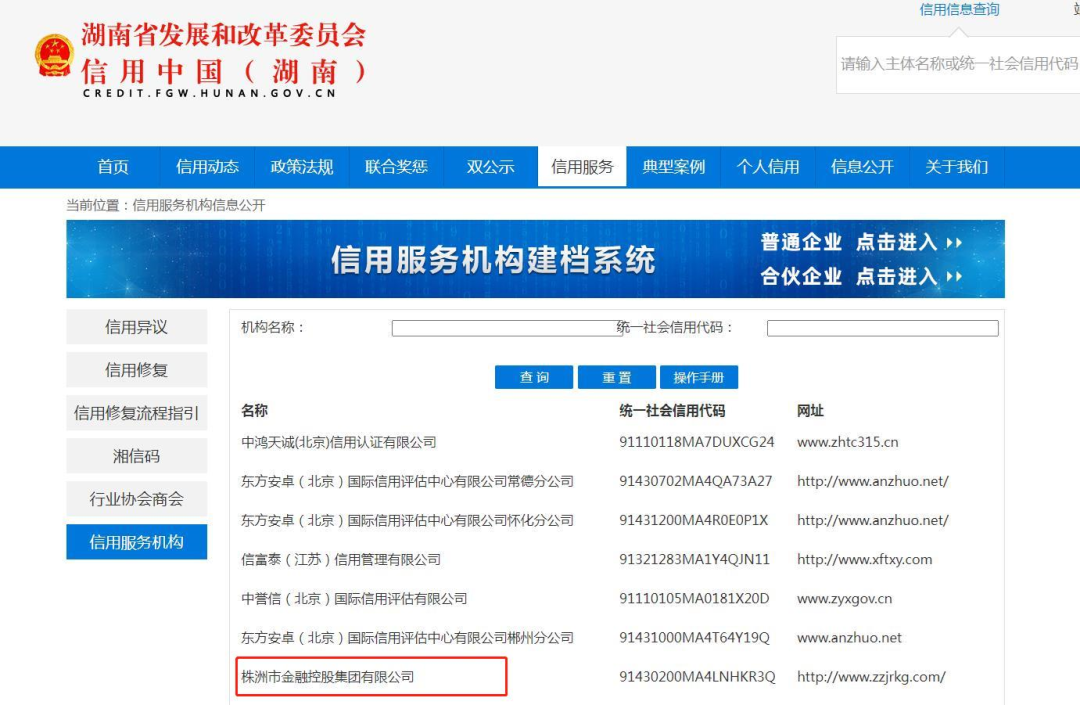
Task: Click arrows next to 合伙企业 点击进入
Action: click(x=954, y=277)
